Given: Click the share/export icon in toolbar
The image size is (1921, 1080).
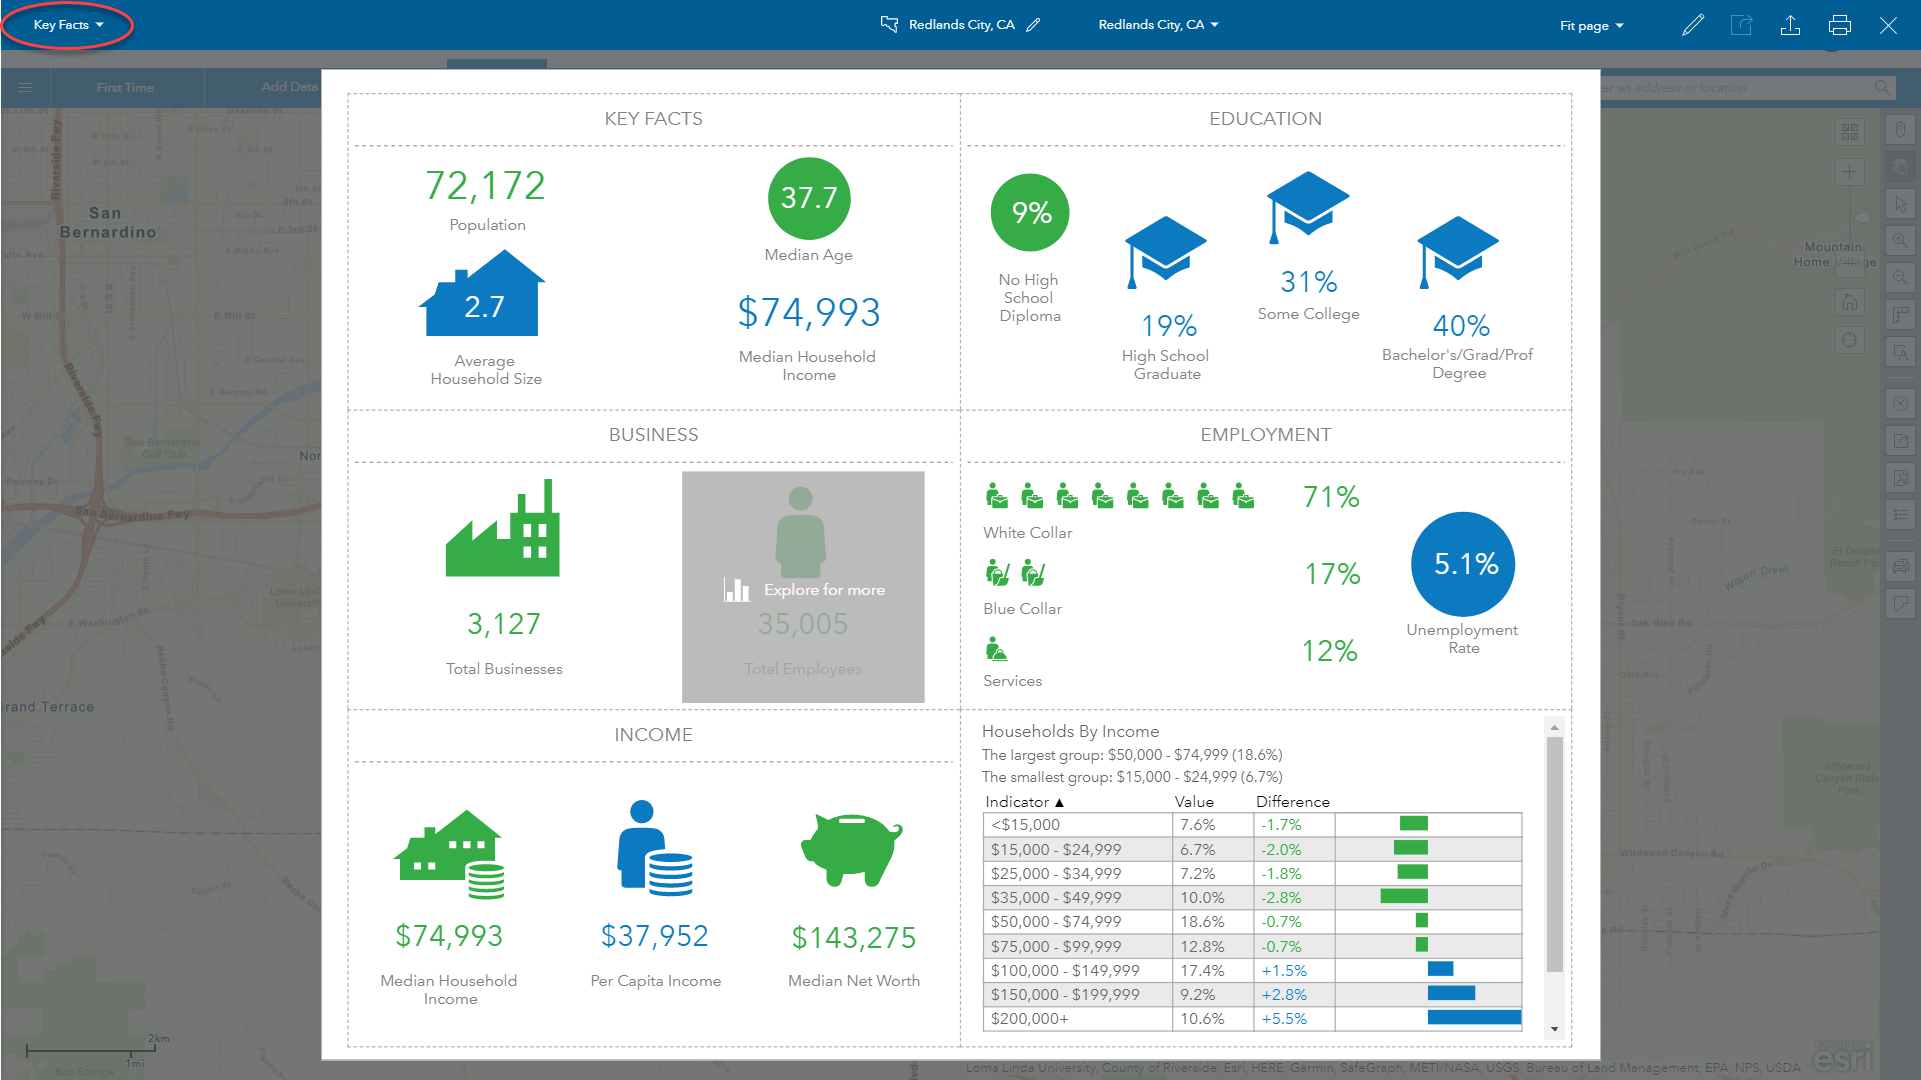Looking at the screenshot, I should [1790, 25].
